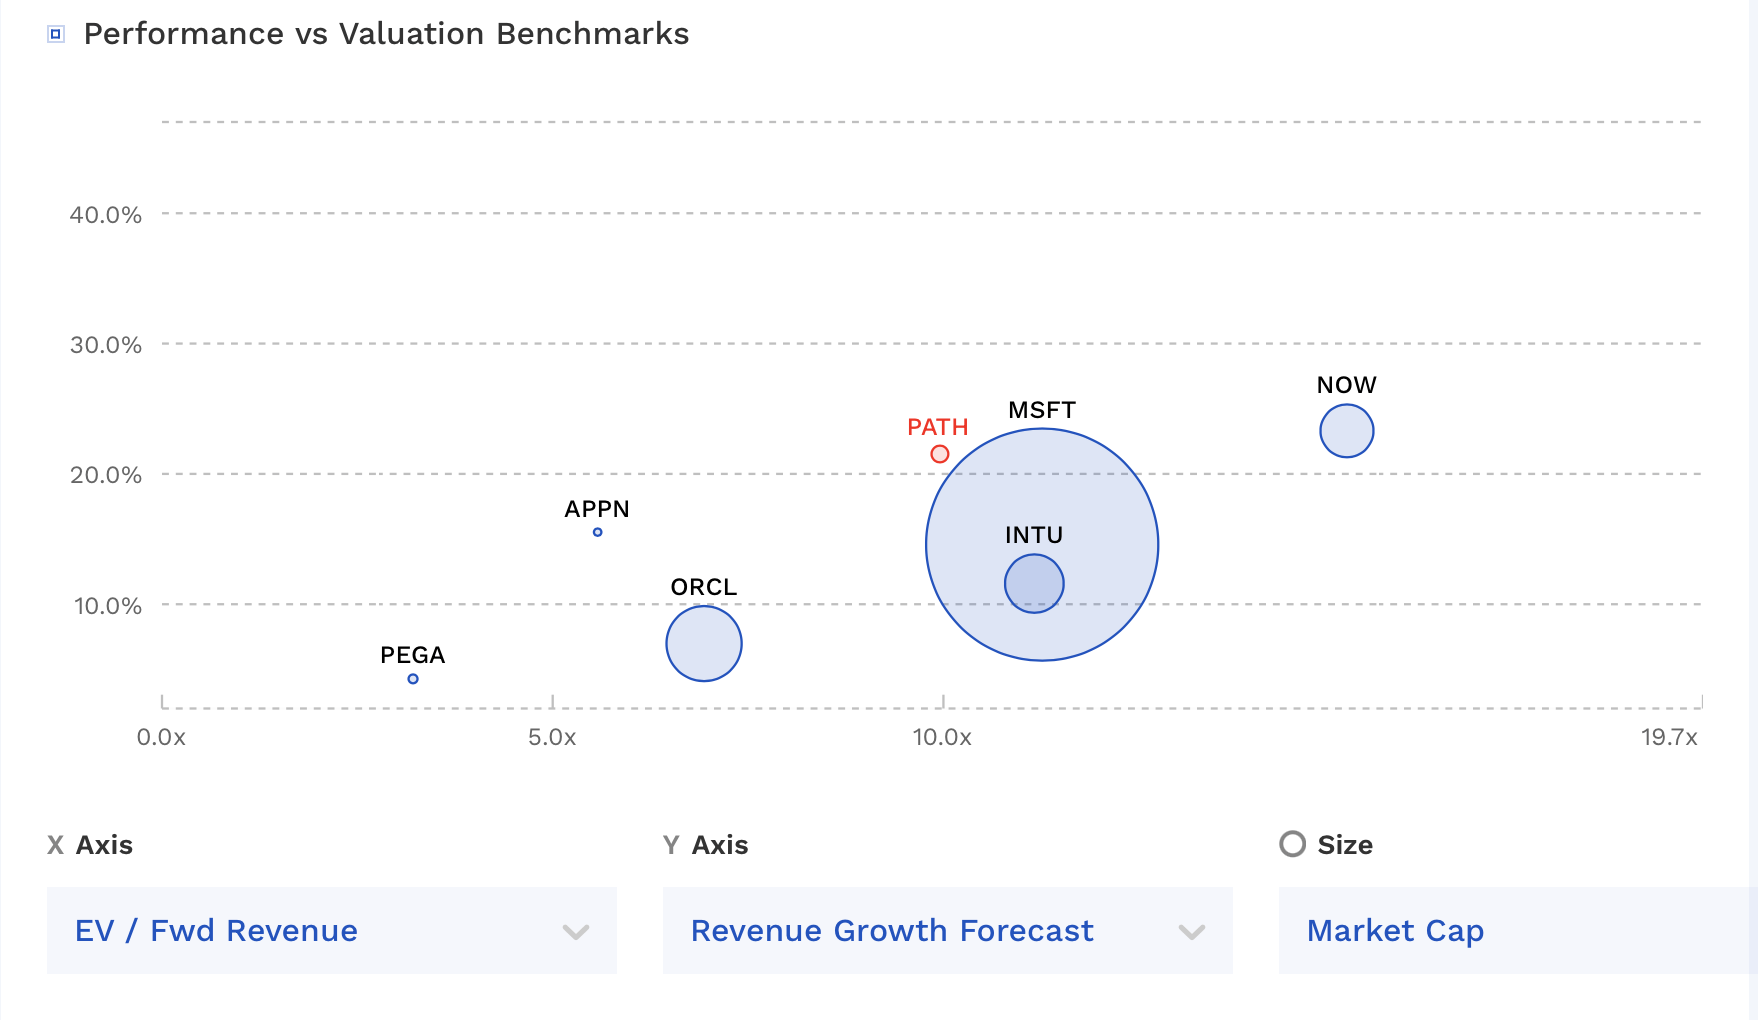This screenshot has height=1020, width=1758.
Task: Click the NOW bubble on the chart
Action: (x=1346, y=431)
